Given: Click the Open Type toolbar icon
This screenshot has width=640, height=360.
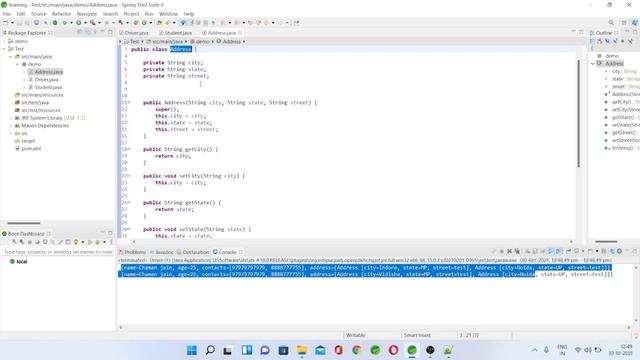Looking at the screenshot, I should point(159,23).
